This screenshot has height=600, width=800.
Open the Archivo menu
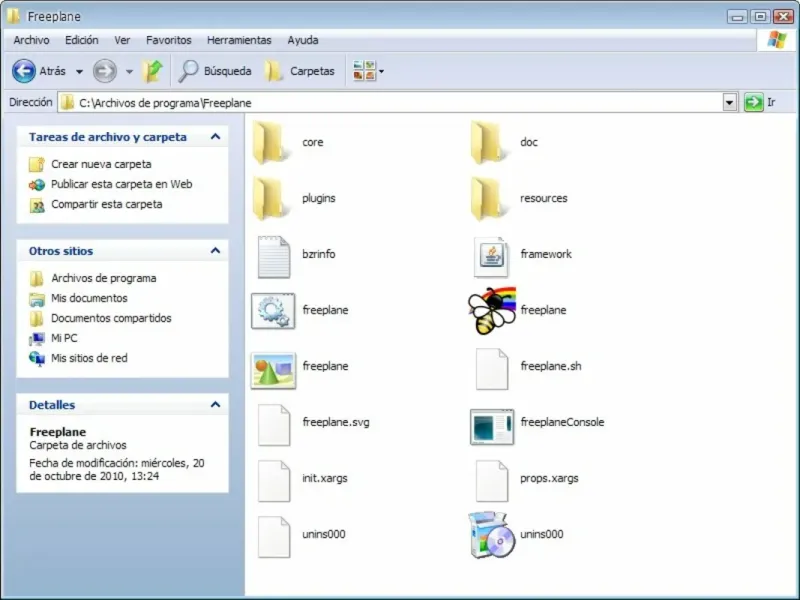click(32, 40)
